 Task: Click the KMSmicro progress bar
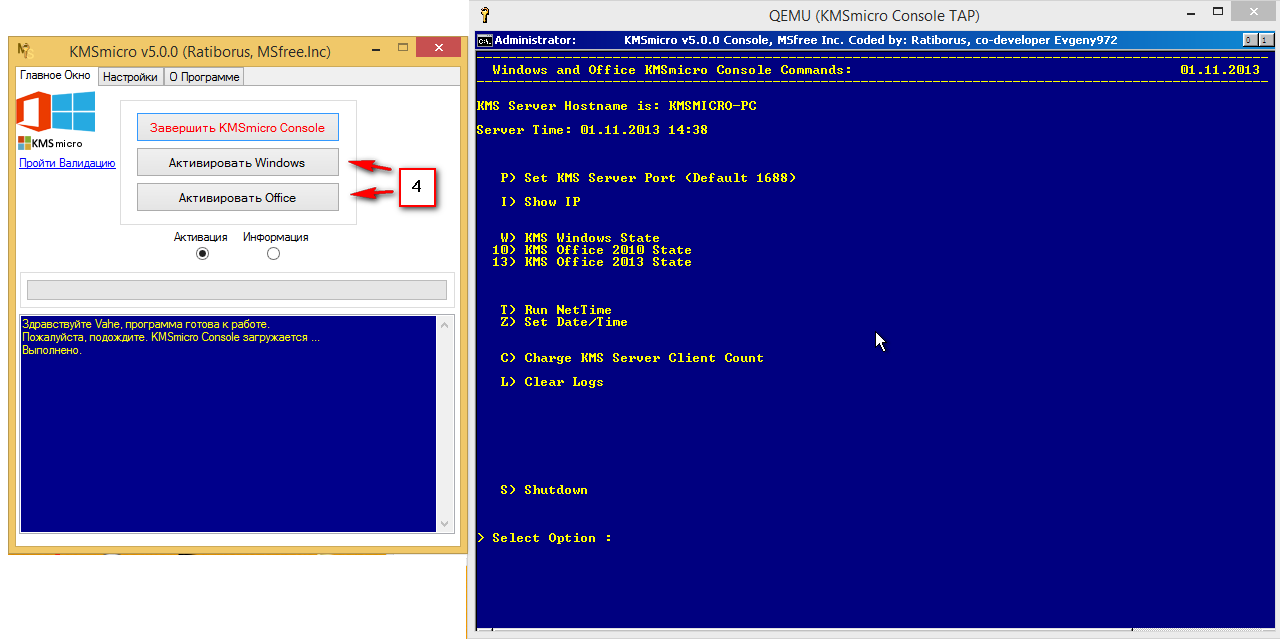tap(237, 290)
